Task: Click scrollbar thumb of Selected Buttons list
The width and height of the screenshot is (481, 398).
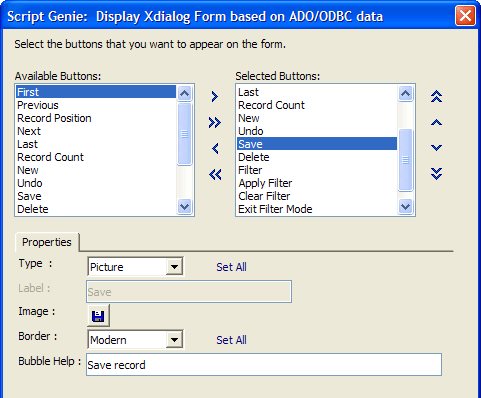Action: tap(405, 160)
